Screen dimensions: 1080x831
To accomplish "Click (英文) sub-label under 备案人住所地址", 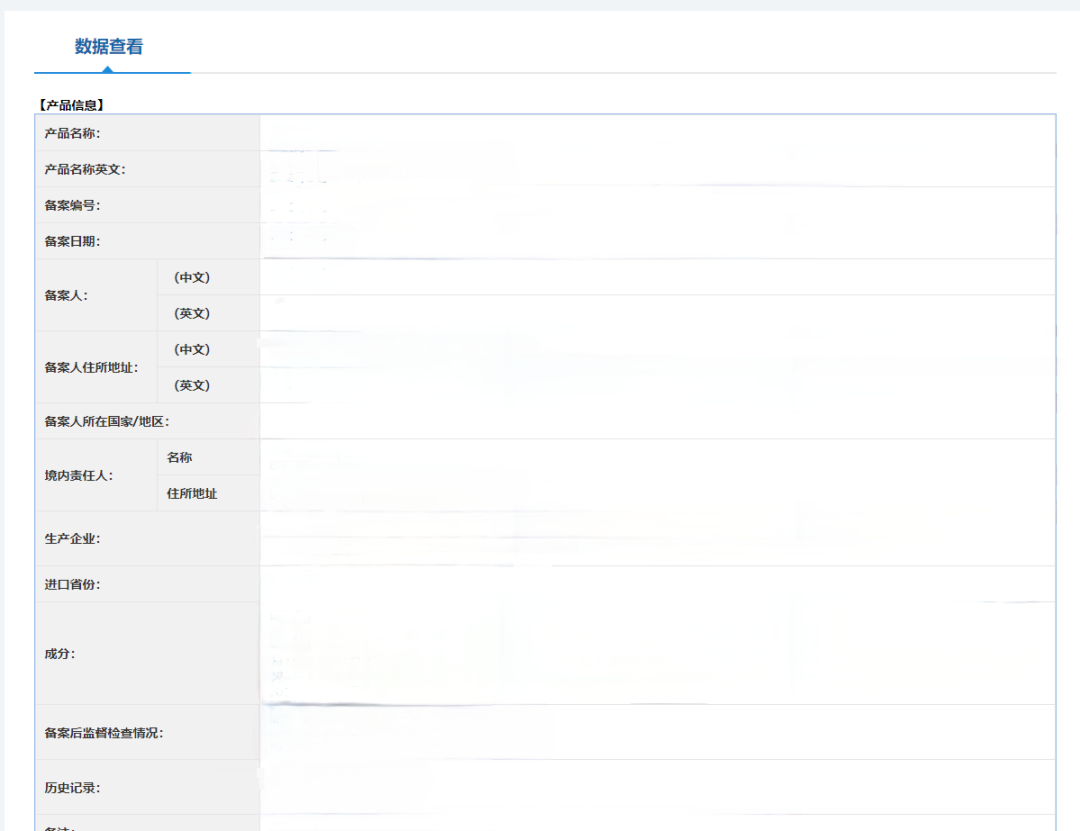I will coord(192,385).
